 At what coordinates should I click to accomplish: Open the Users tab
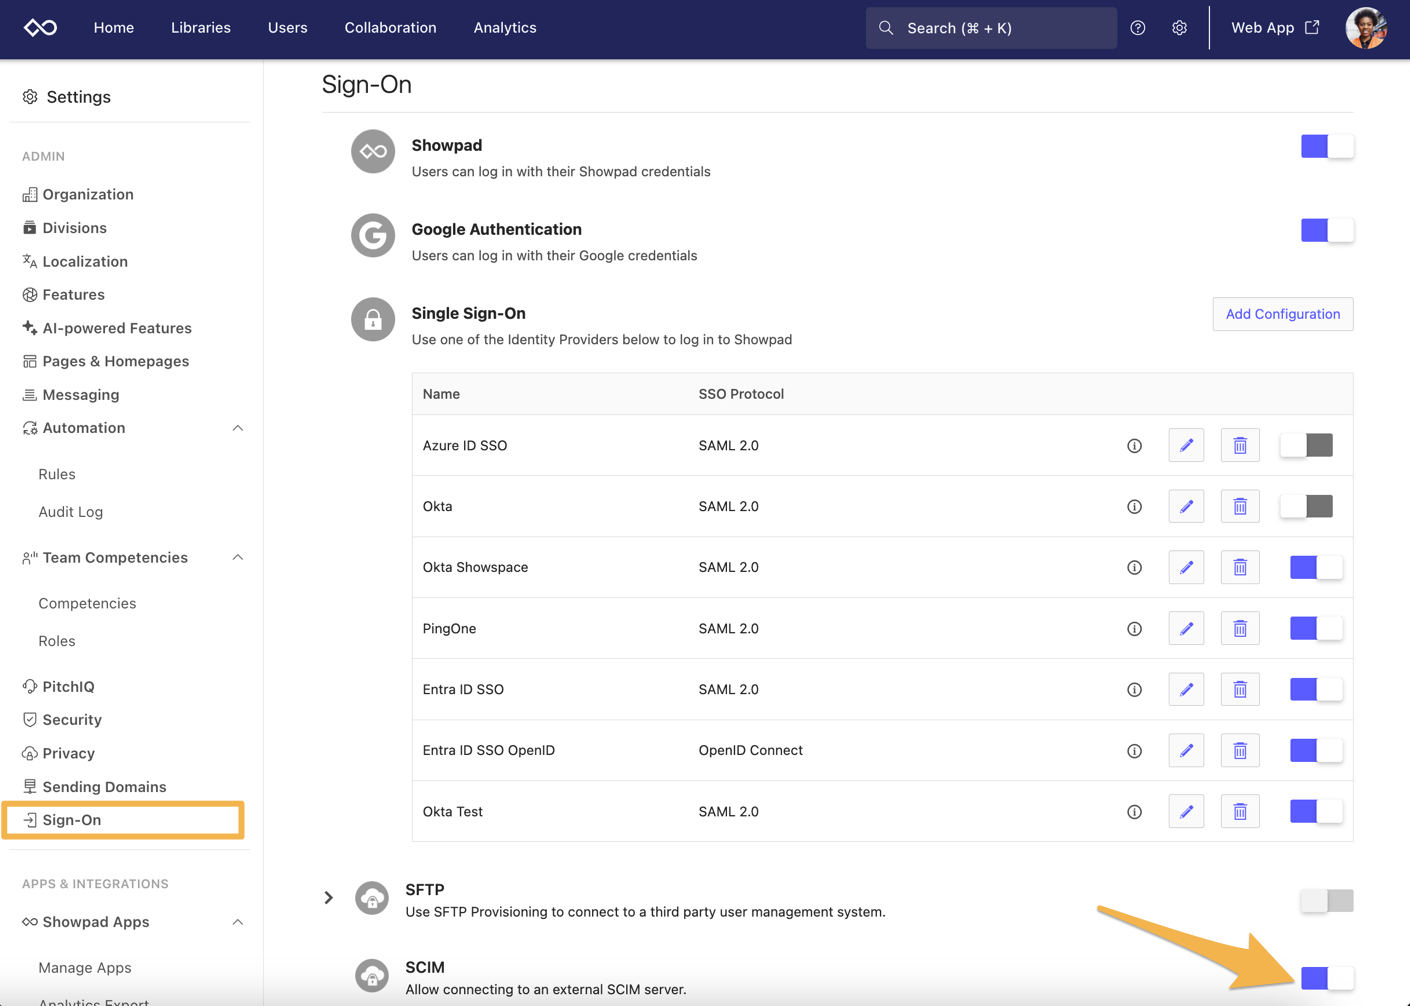point(288,28)
